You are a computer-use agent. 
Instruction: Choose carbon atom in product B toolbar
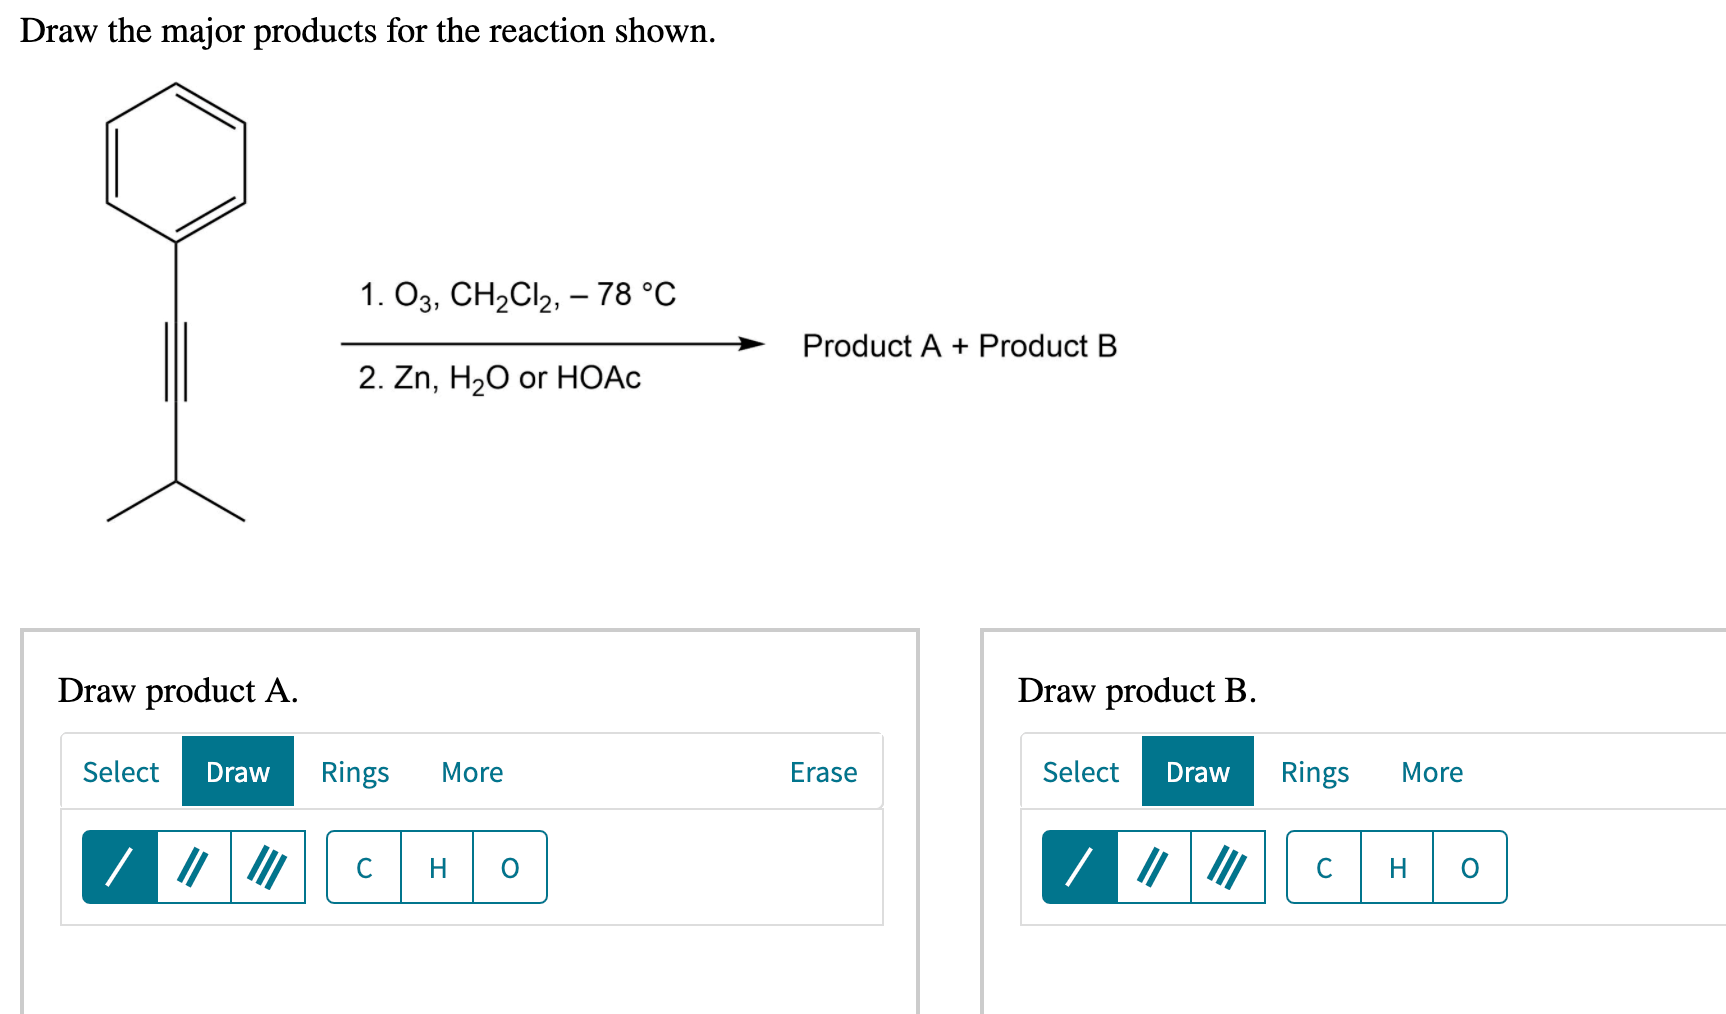1324,867
